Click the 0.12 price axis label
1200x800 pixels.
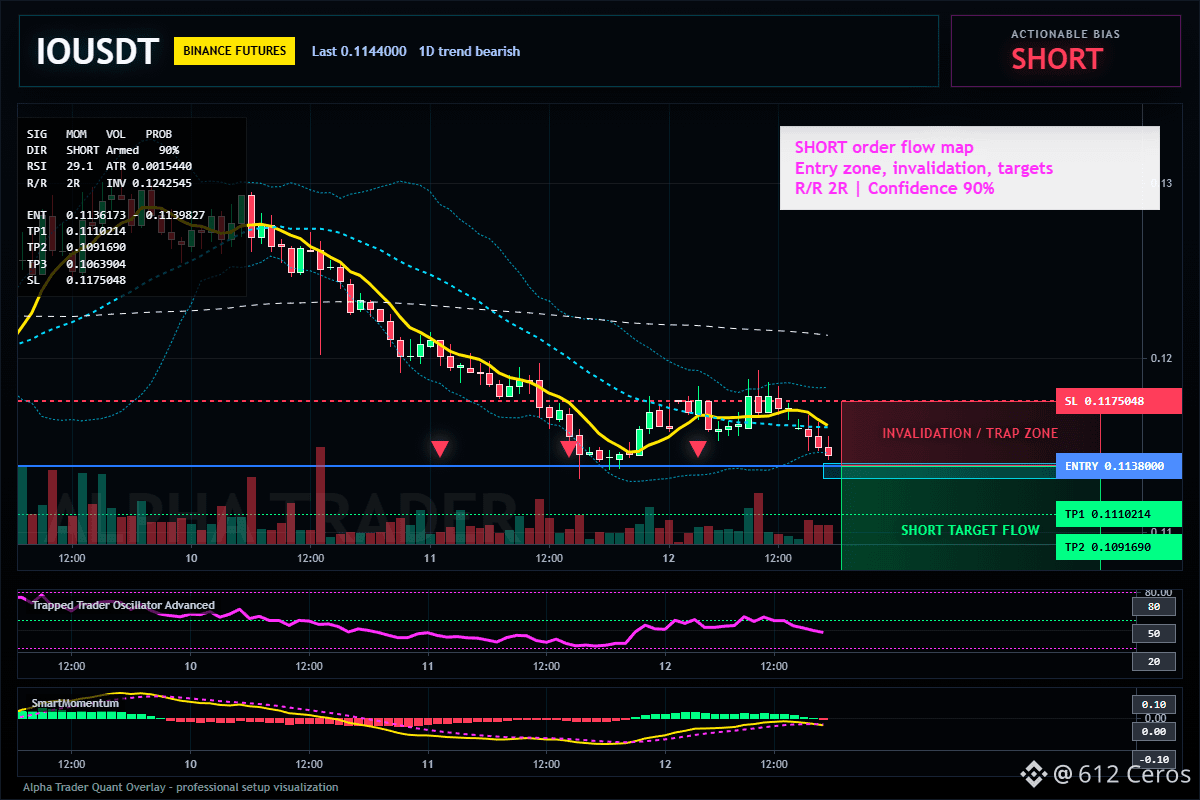click(1159, 358)
